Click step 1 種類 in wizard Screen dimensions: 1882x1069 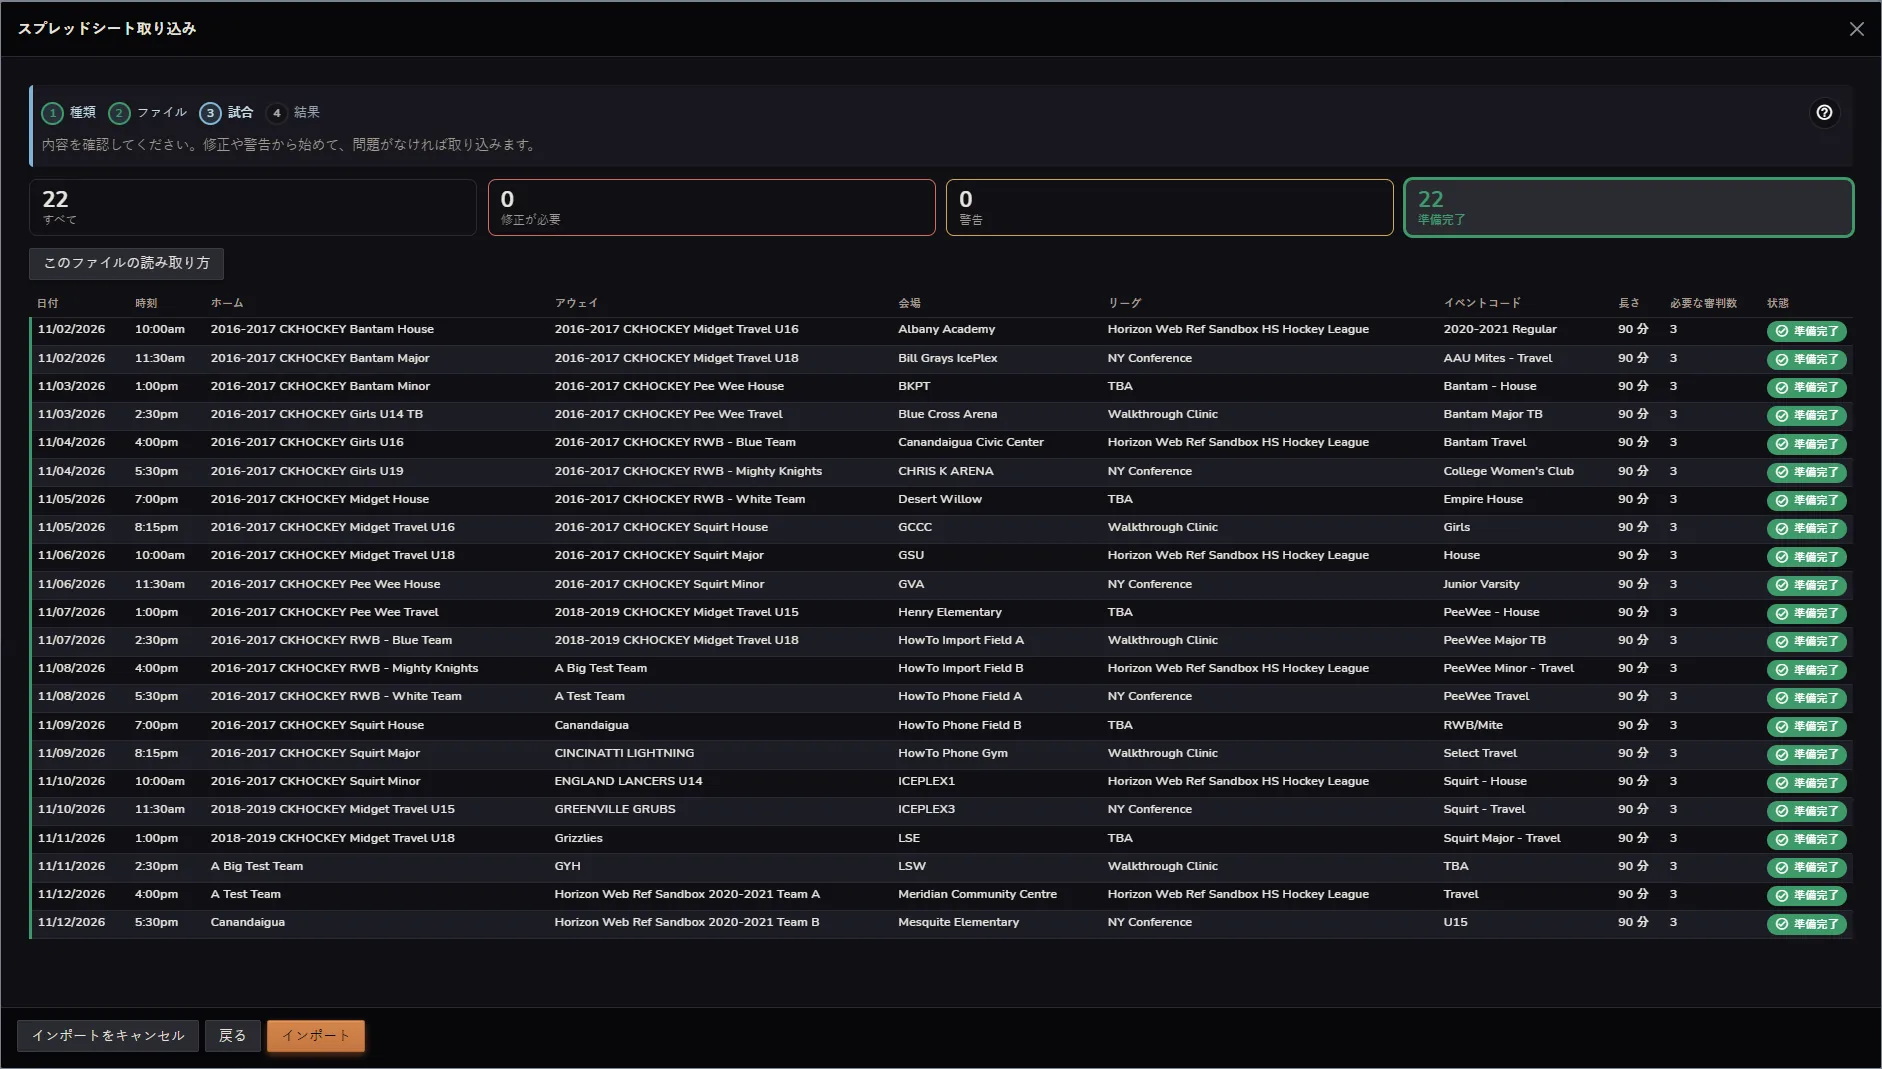pos(69,113)
